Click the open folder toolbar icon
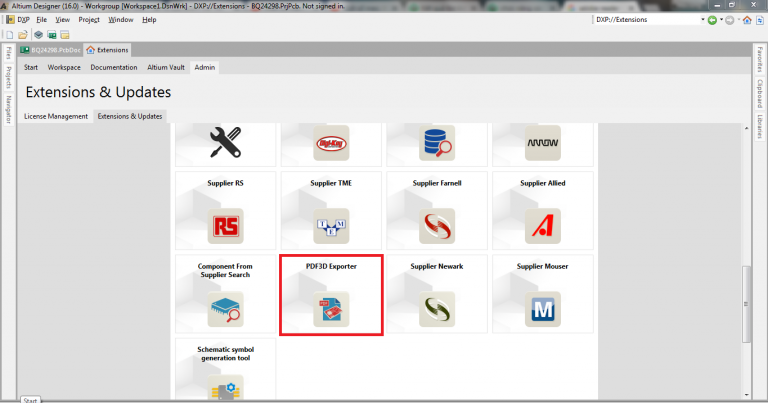768x403 pixels. (23, 35)
